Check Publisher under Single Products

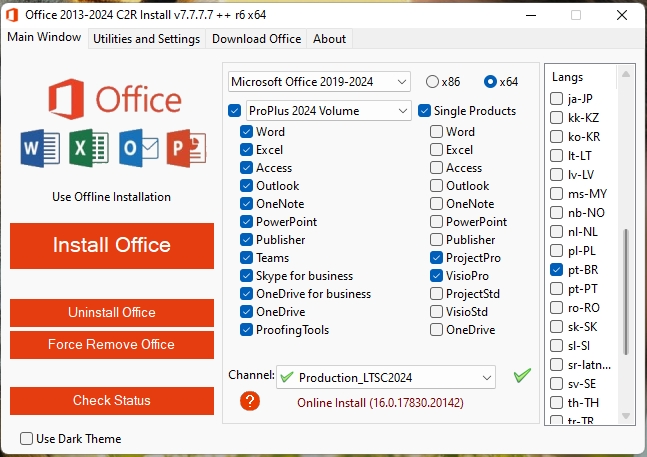pyautogui.click(x=436, y=240)
